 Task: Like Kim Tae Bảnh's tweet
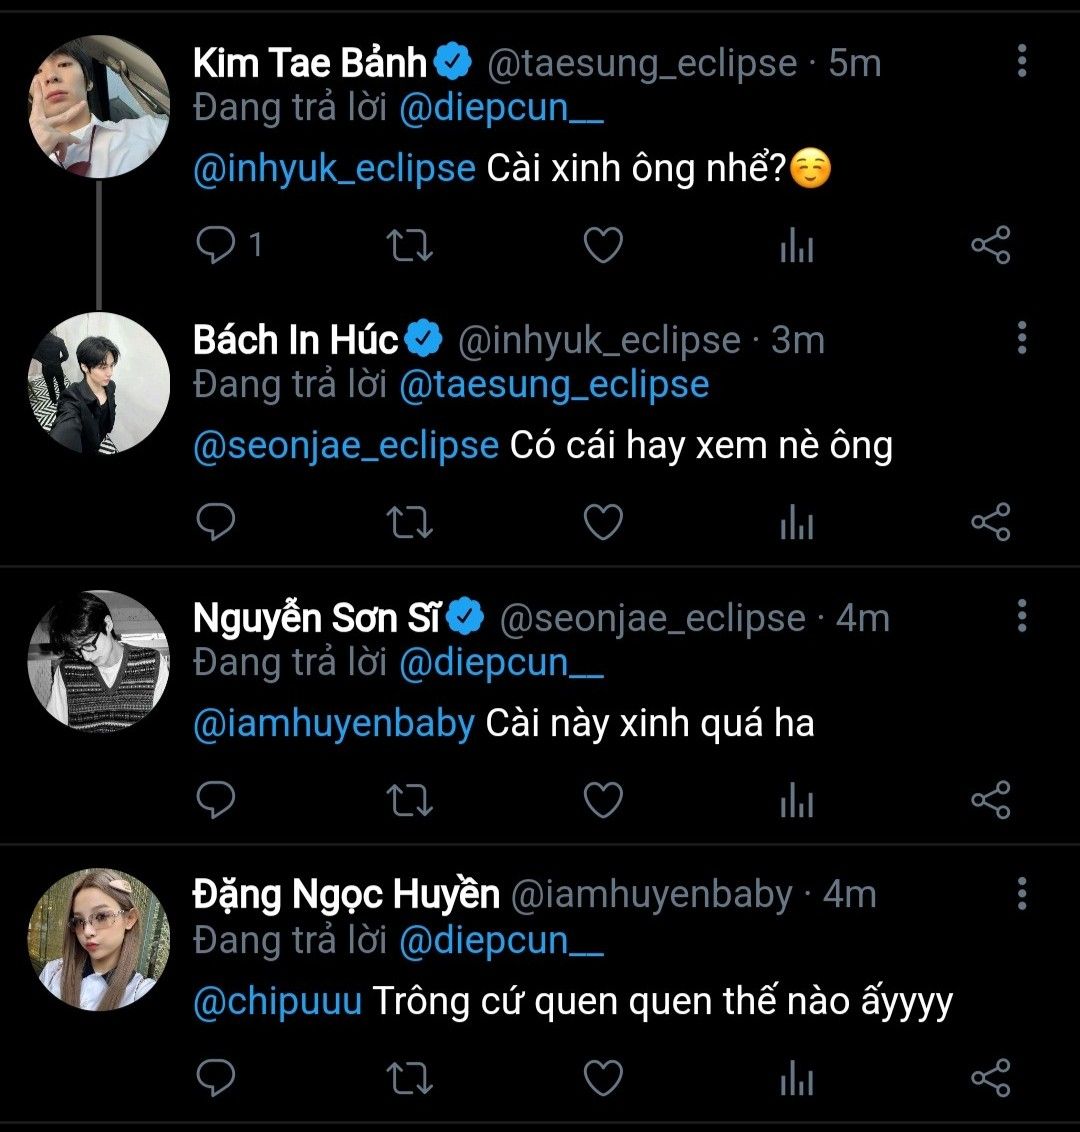click(603, 245)
